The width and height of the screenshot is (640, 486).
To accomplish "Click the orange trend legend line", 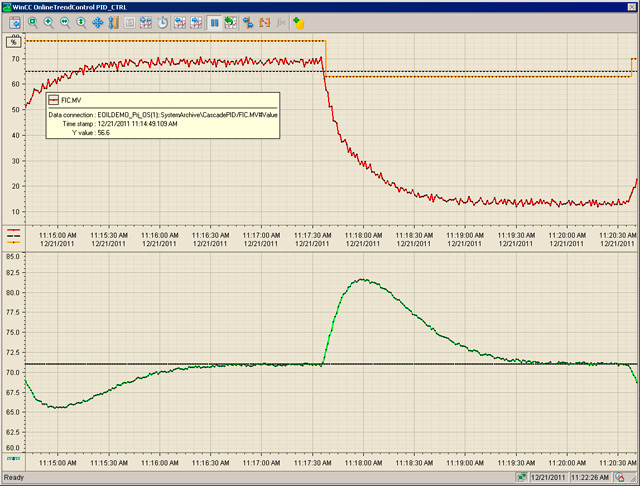I will (x=14, y=241).
